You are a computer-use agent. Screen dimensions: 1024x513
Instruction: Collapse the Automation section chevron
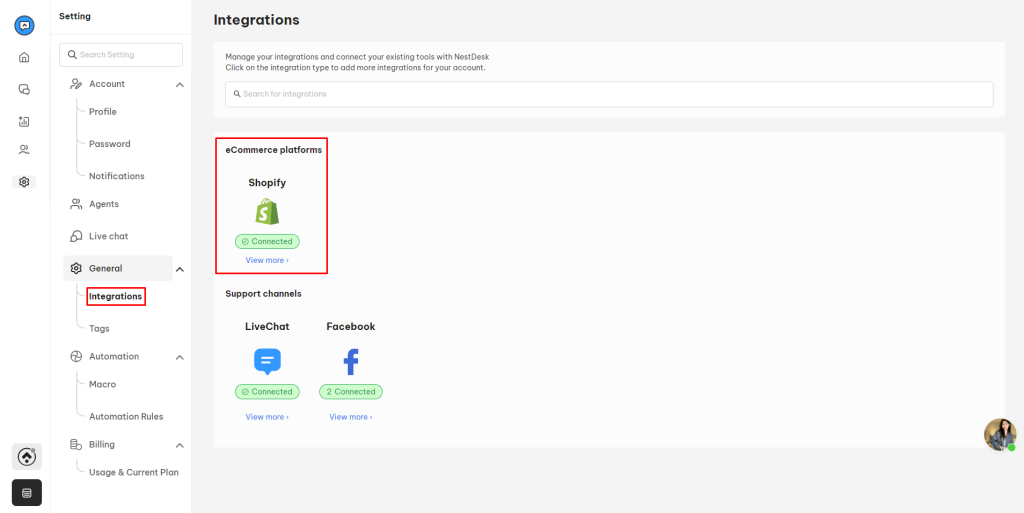click(x=180, y=358)
